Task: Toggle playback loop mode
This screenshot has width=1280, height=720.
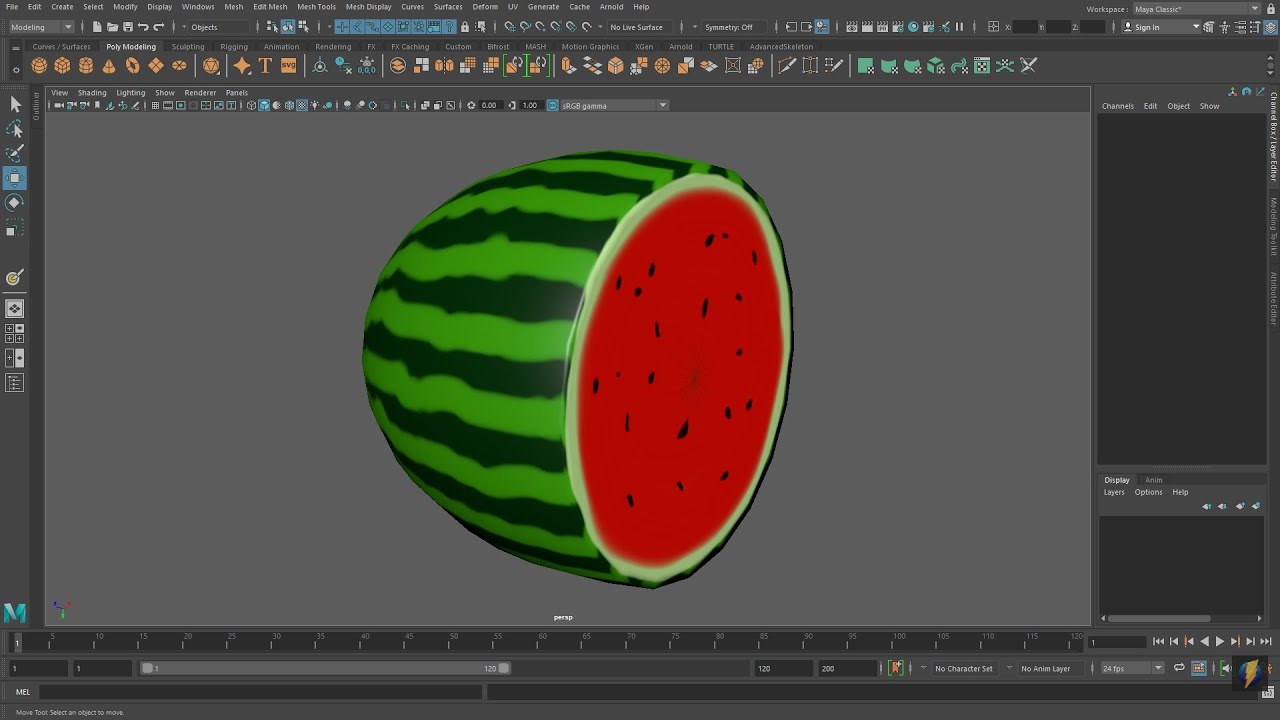Action: (1179, 668)
